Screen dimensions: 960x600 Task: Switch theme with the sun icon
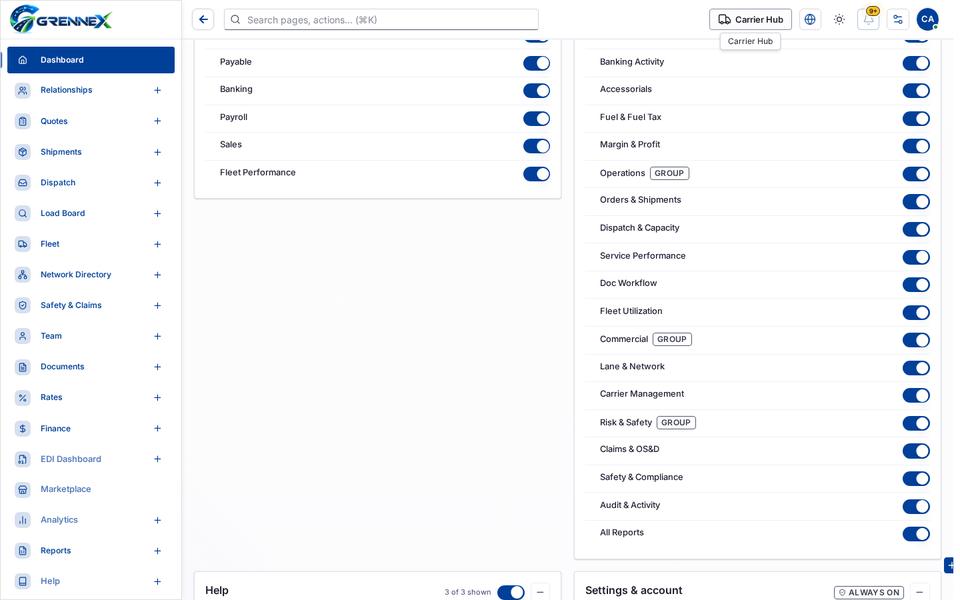click(x=839, y=20)
